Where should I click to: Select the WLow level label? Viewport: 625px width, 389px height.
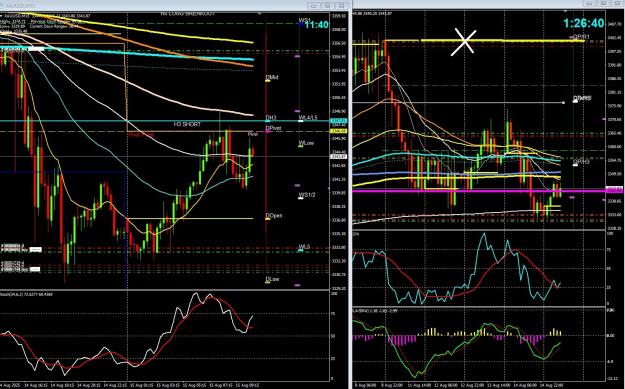(306, 143)
